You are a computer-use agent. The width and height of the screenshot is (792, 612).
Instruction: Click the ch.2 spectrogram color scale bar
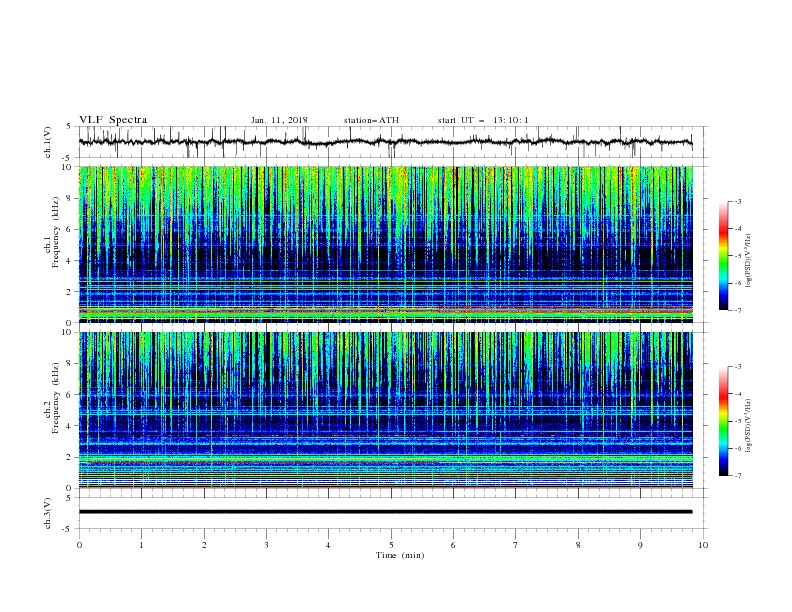tap(723, 421)
